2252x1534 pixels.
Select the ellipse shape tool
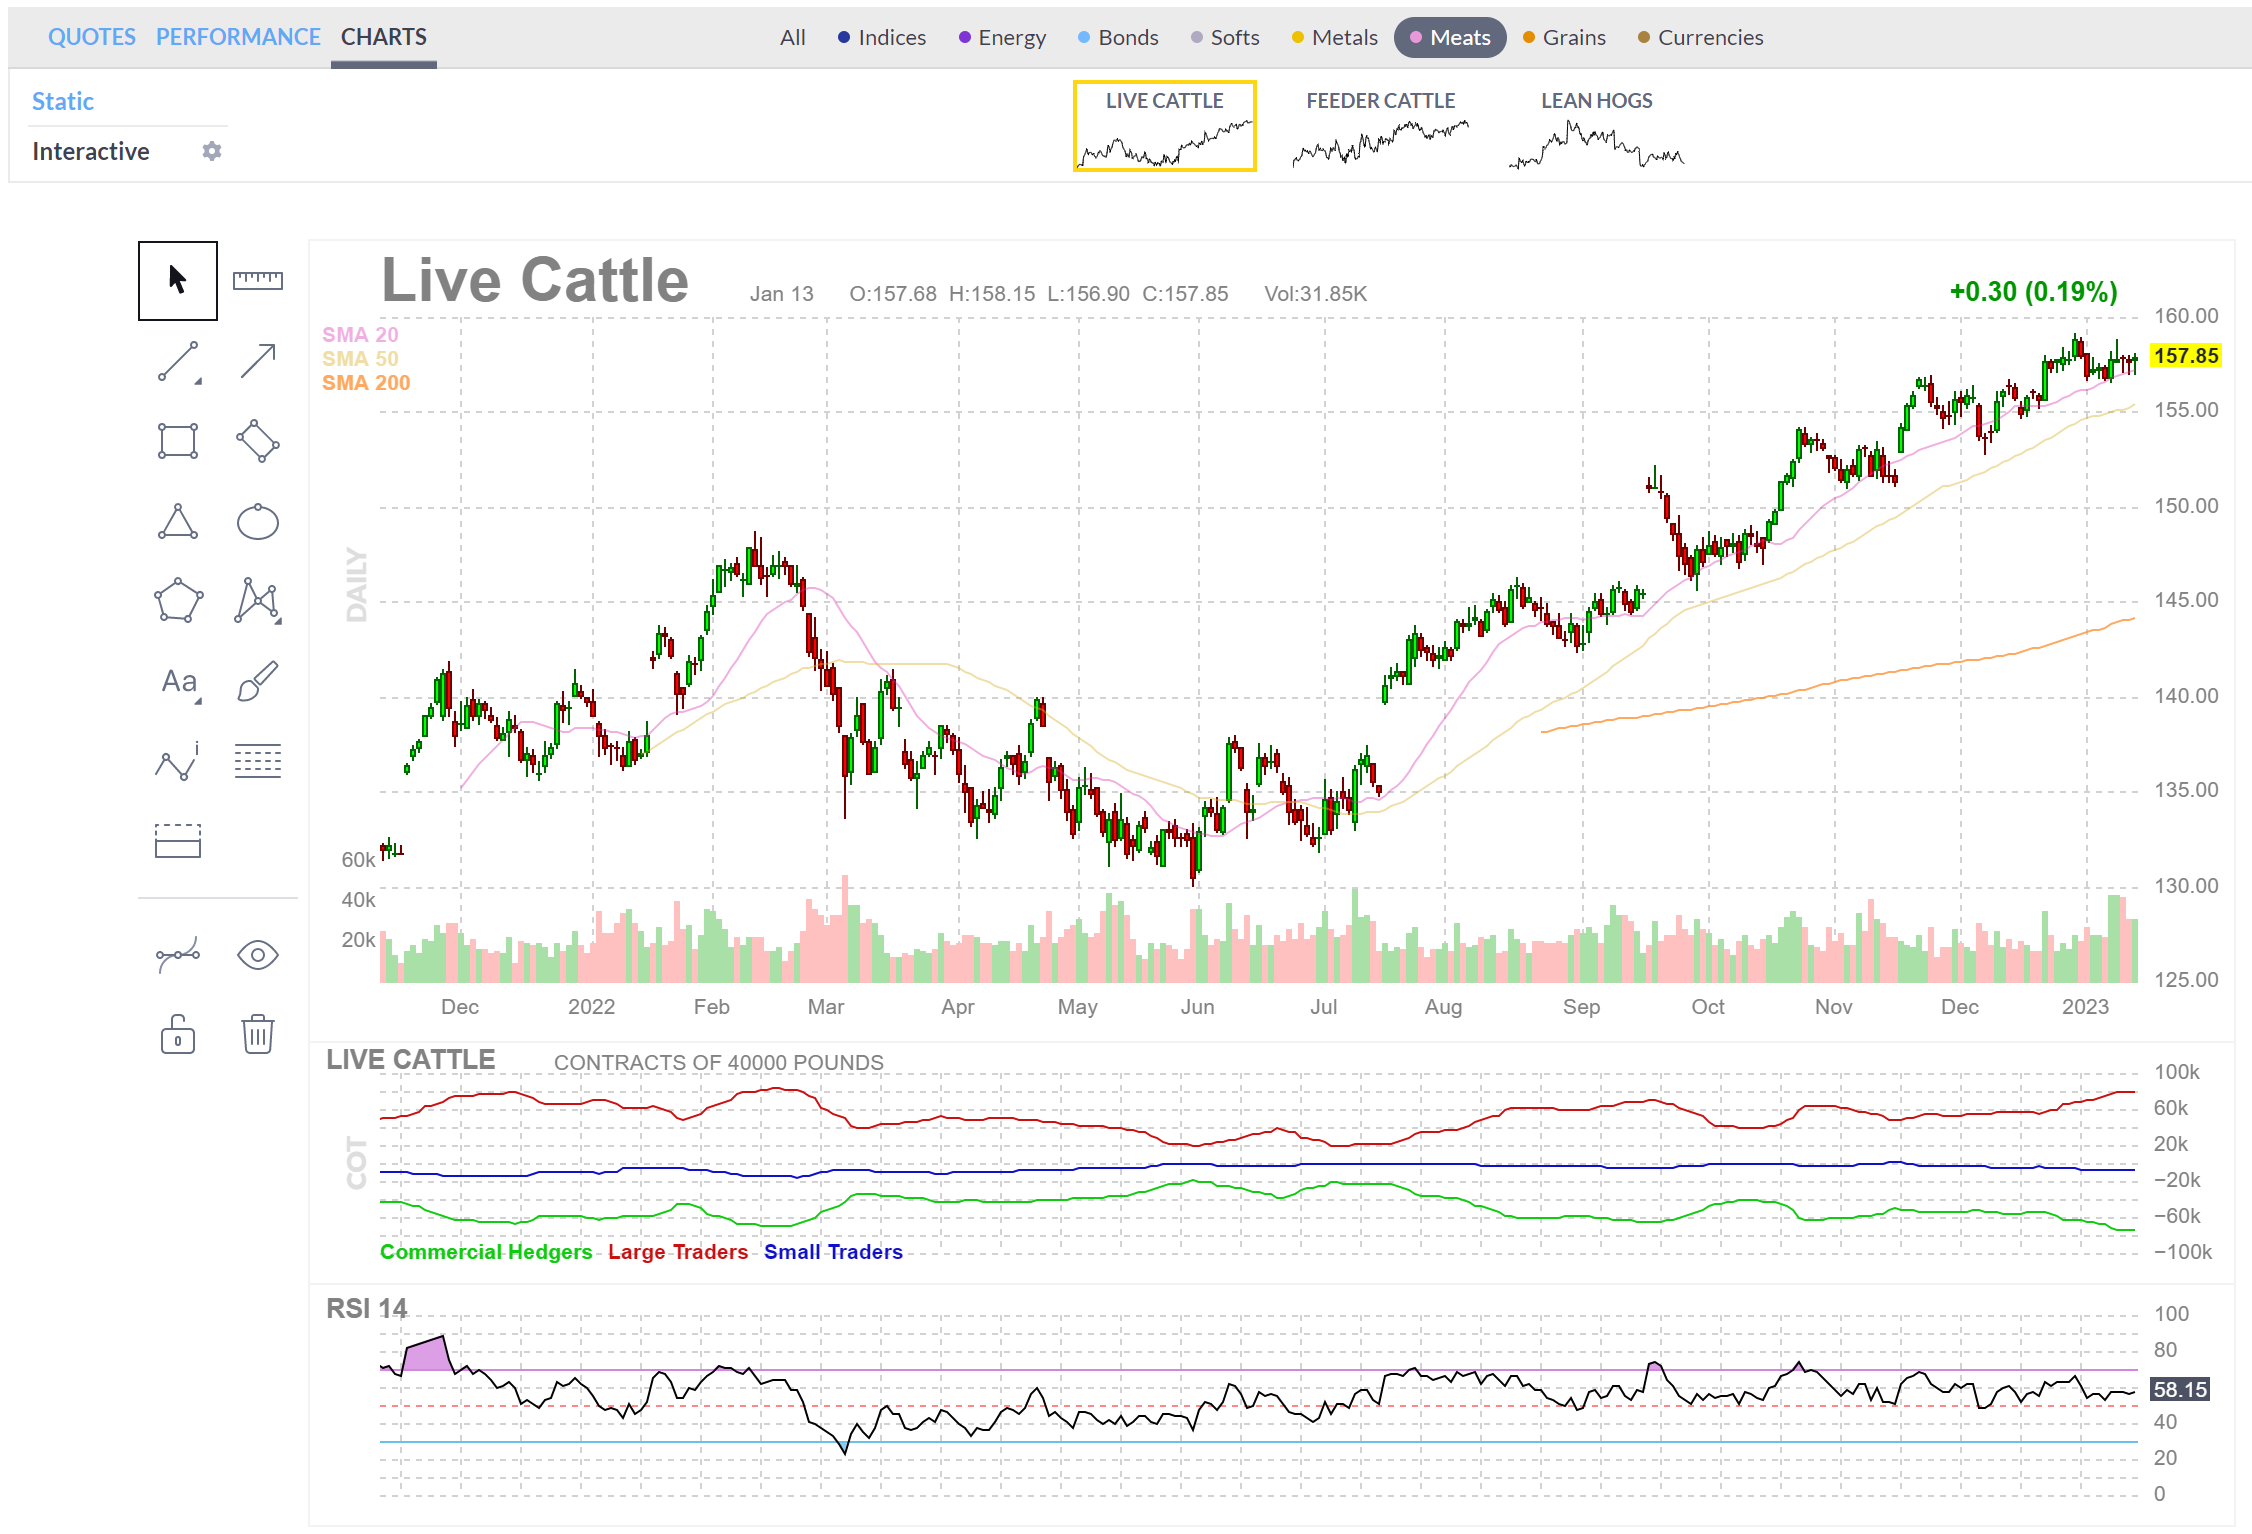[x=258, y=521]
